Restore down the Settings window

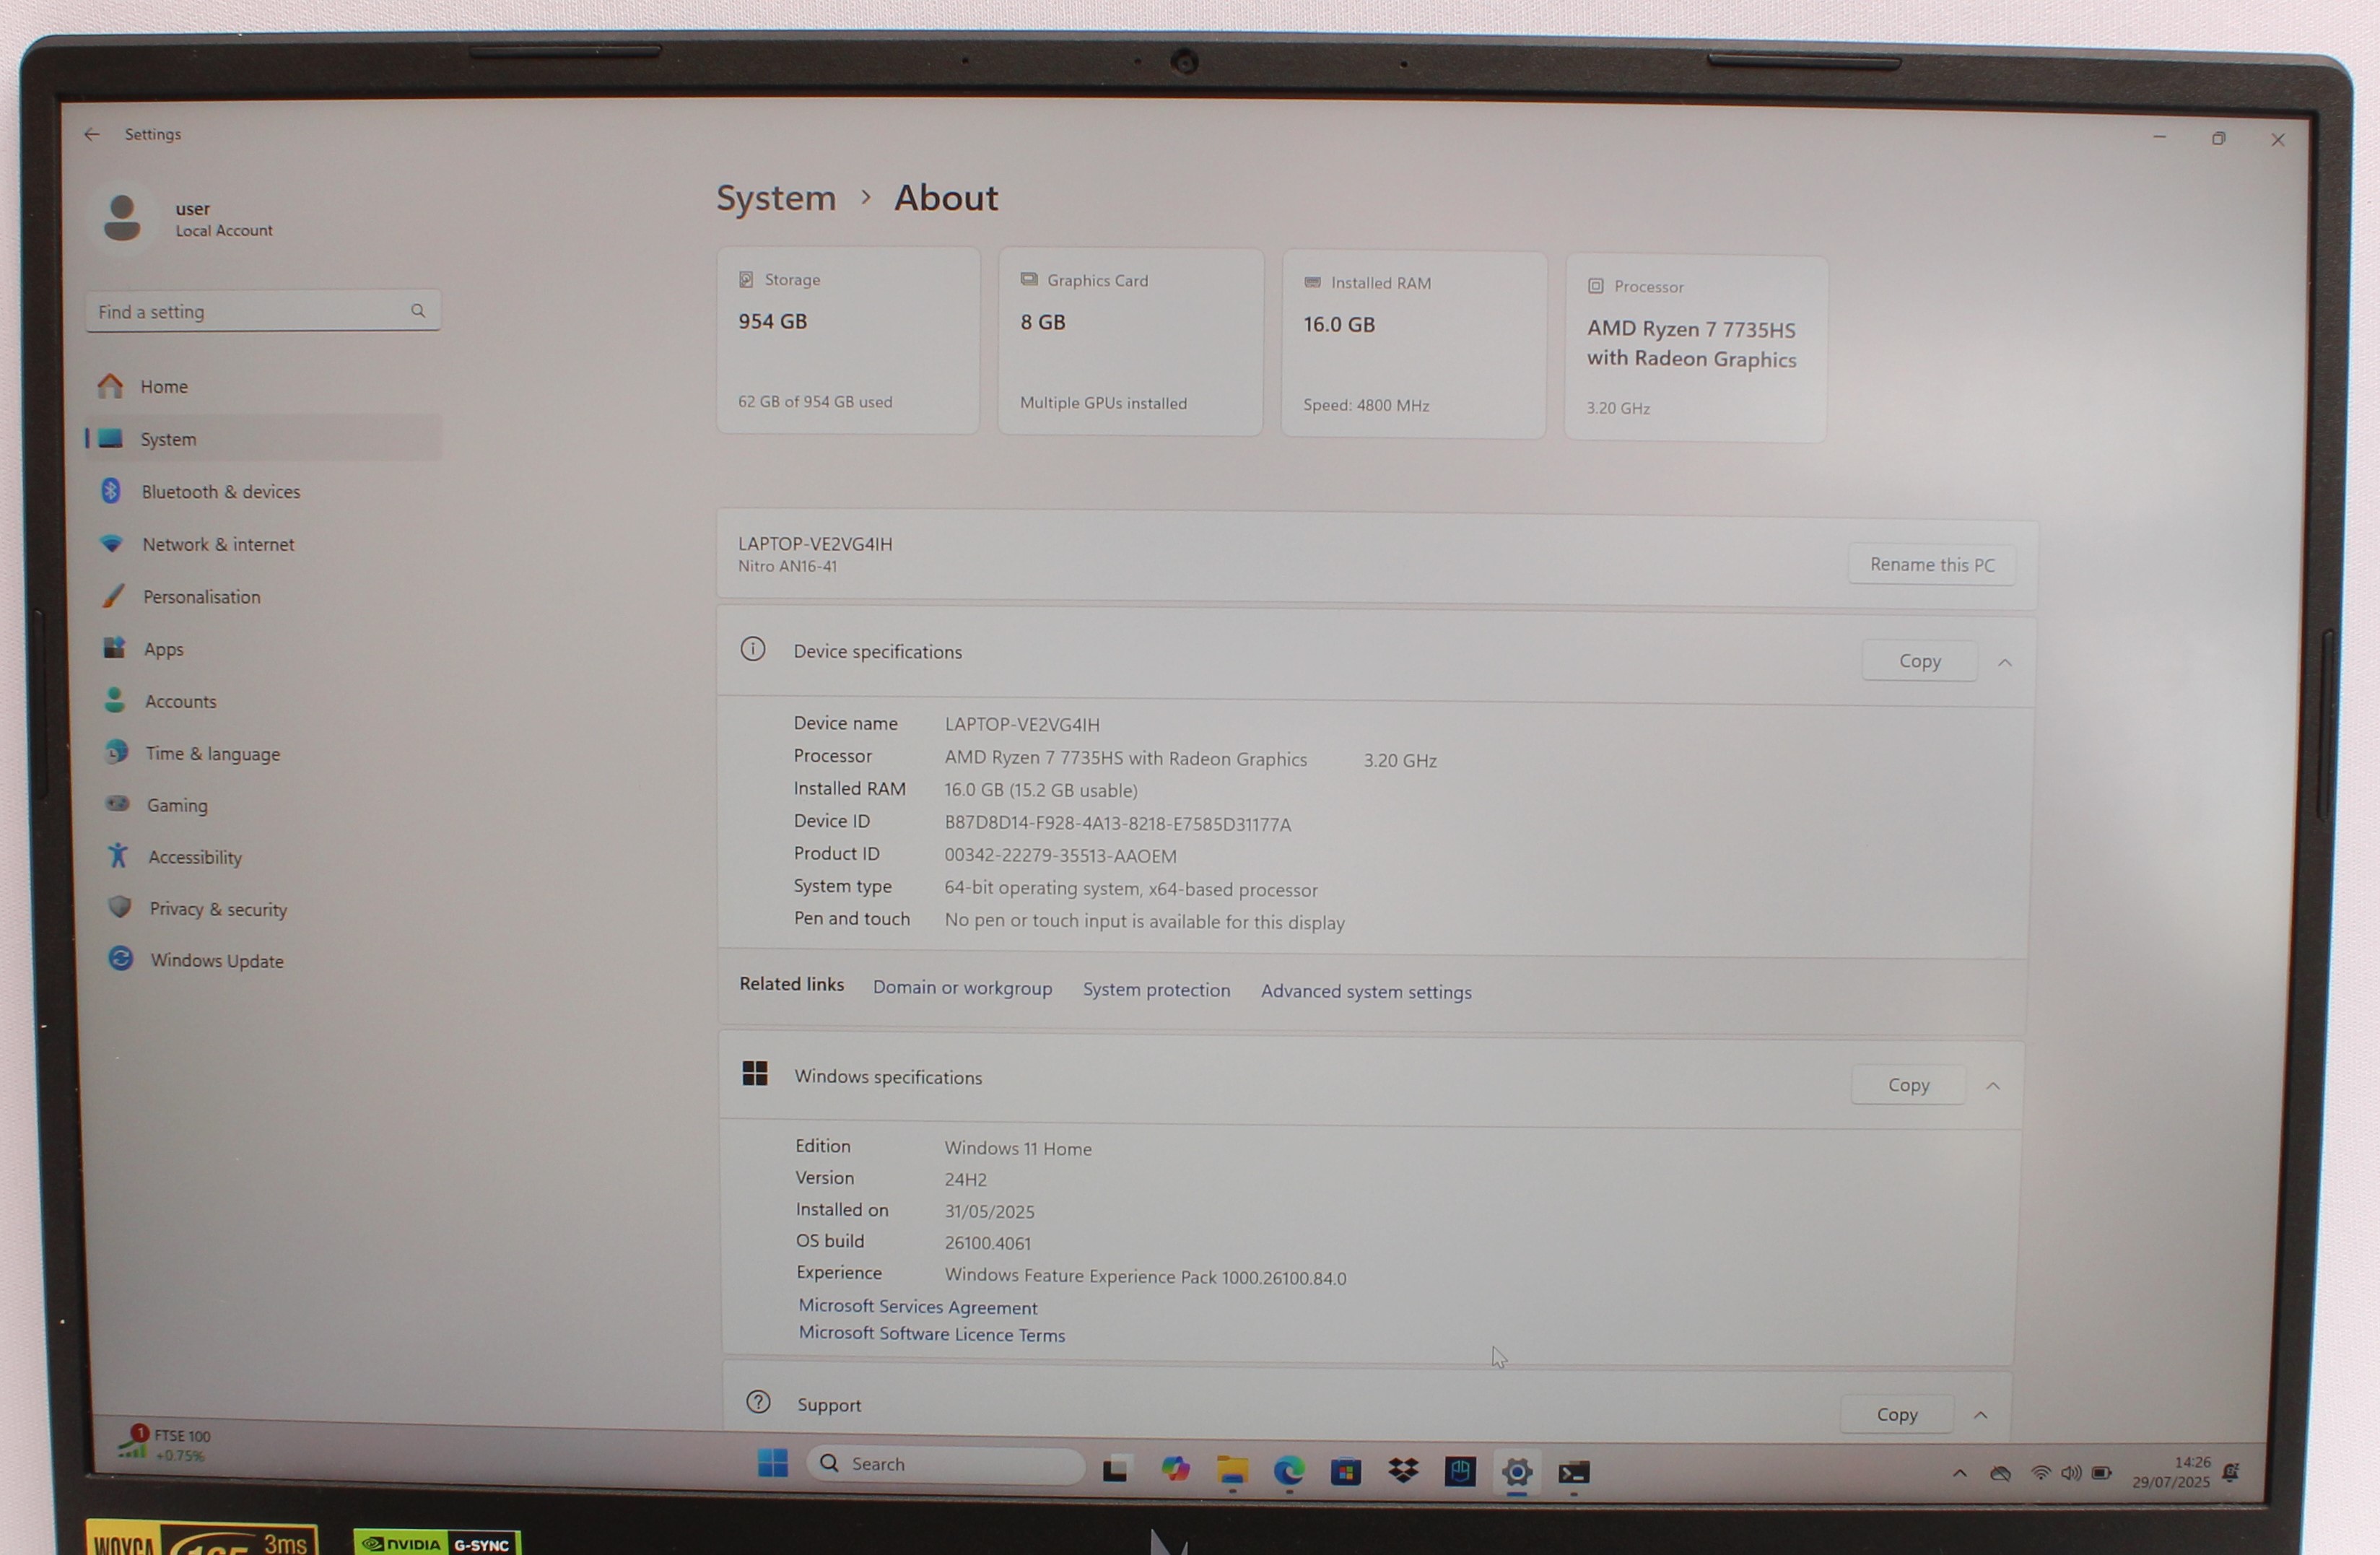[x=2219, y=139]
